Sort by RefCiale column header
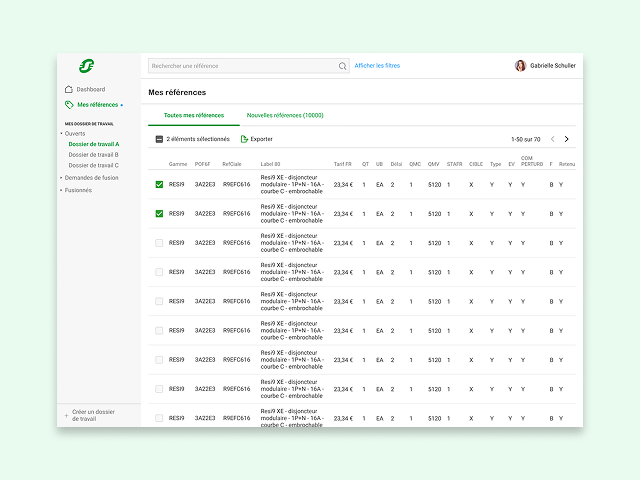The height and width of the screenshot is (480, 640). click(x=232, y=164)
